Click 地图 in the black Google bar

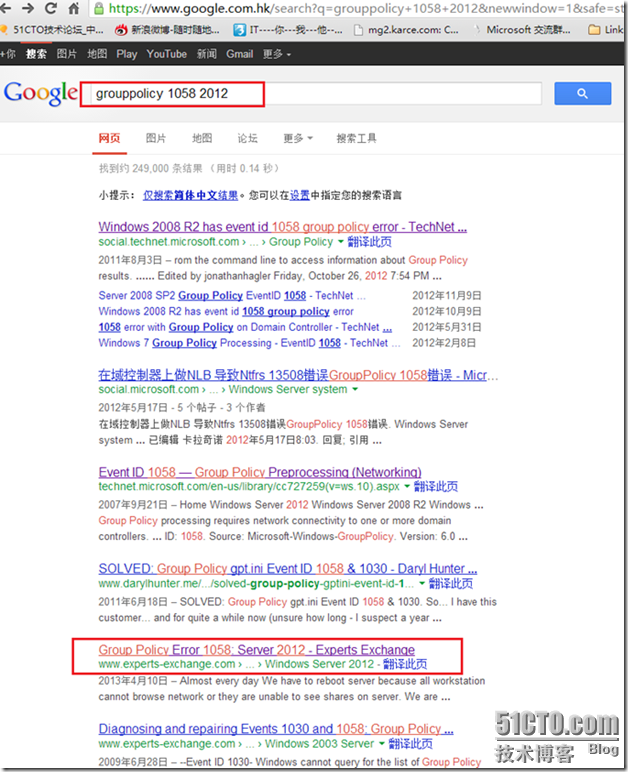(x=97, y=54)
